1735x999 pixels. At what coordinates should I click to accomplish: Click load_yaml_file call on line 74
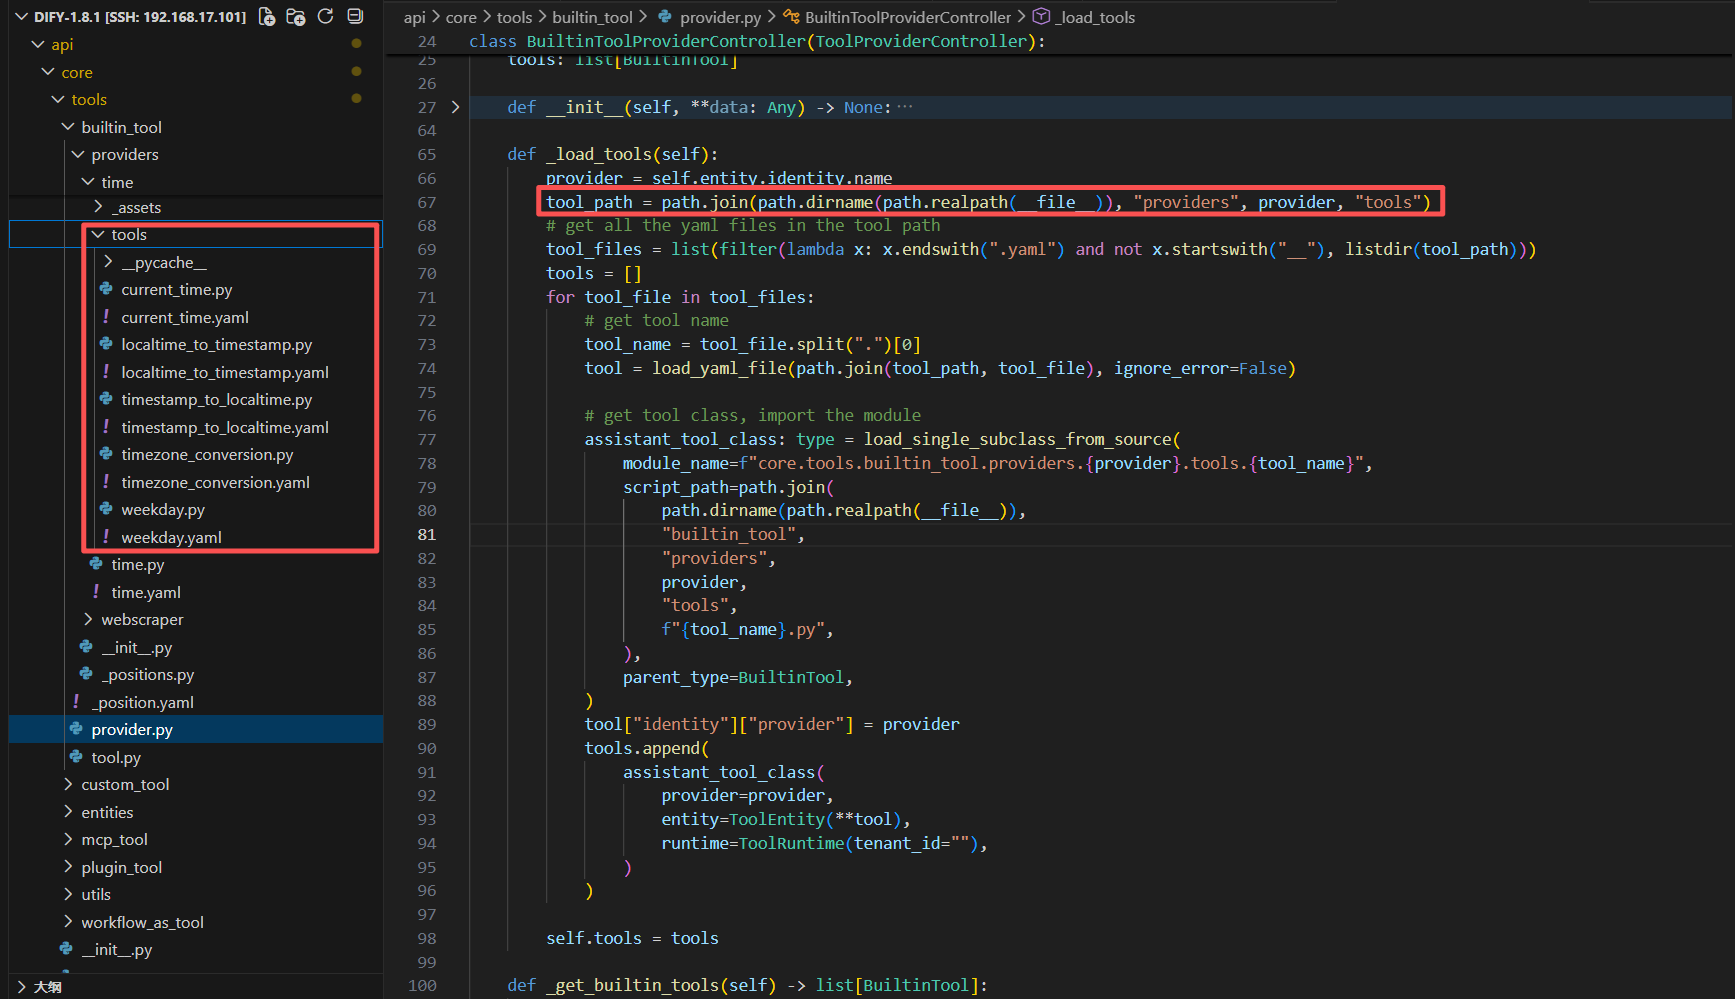pyautogui.click(x=974, y=368)
